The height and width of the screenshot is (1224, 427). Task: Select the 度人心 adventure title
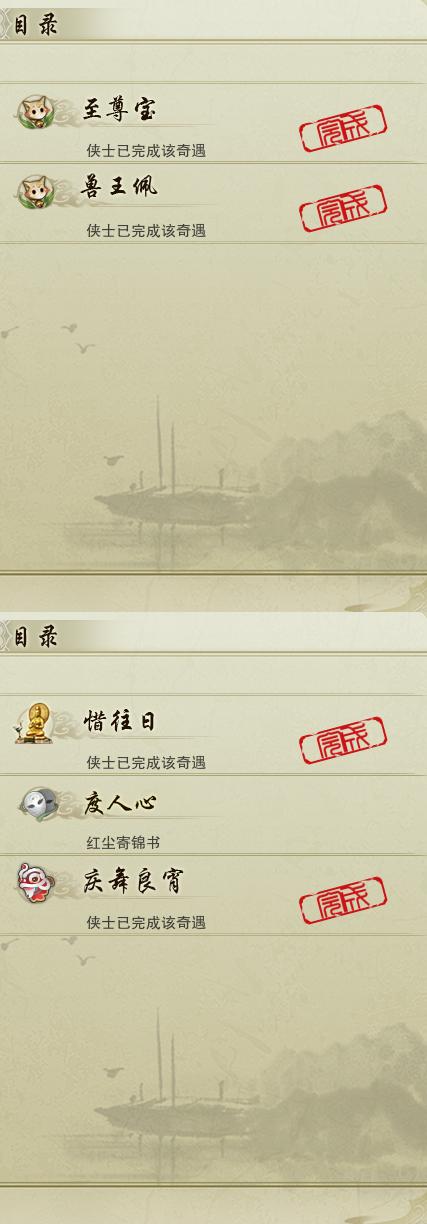coord(120,802)
